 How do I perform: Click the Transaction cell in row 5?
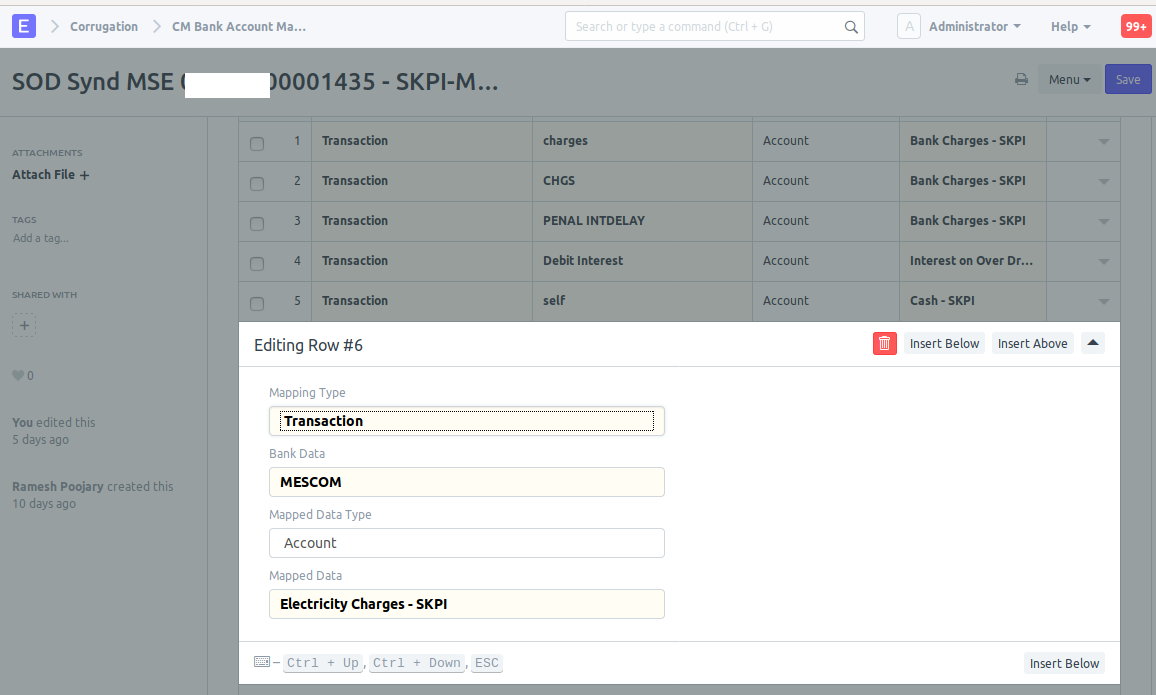coord(422,301)
